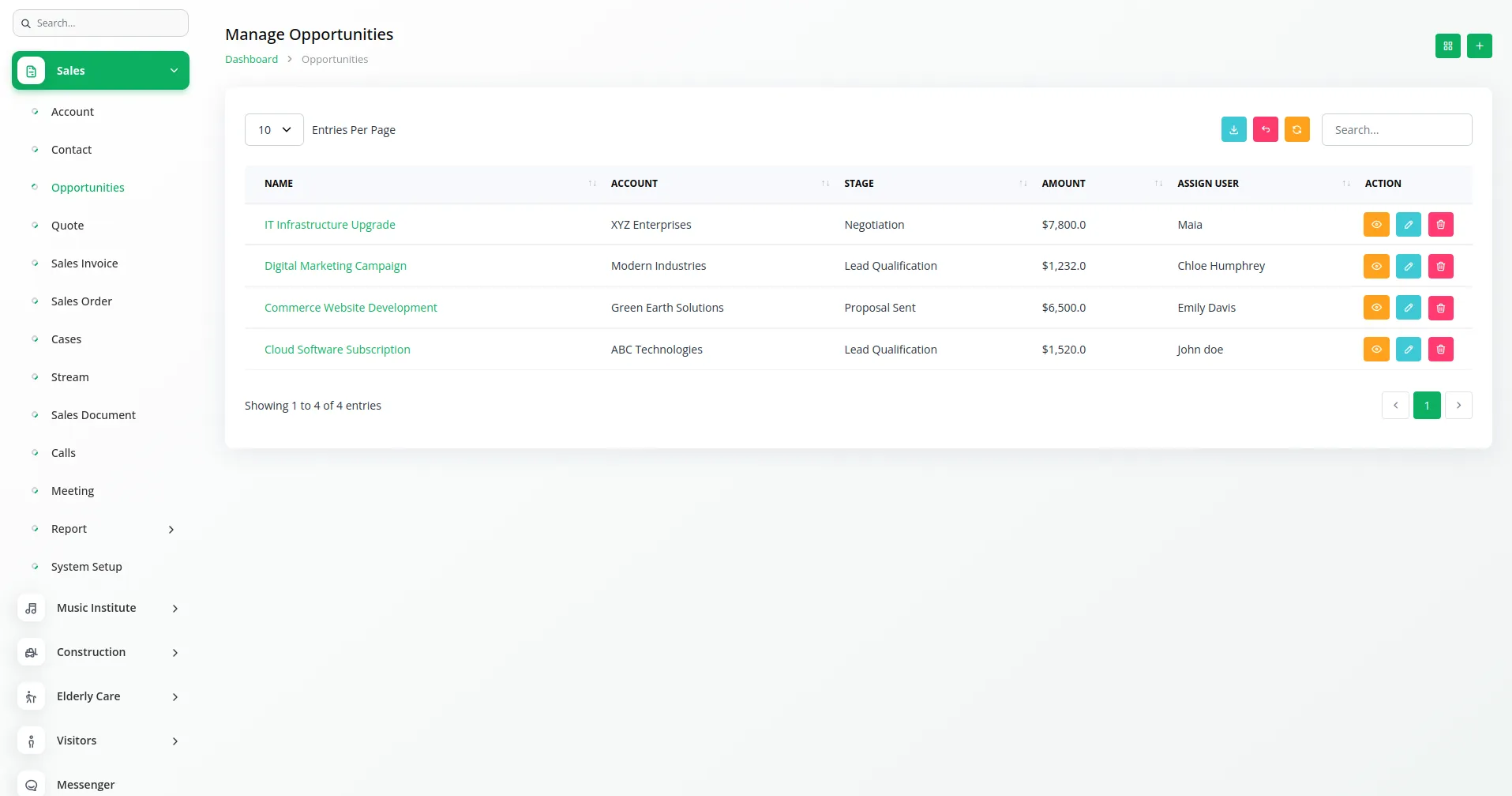Screen dimensions: 1512x796
Task: Click the green grid view icon
Action: [1447, 46]
